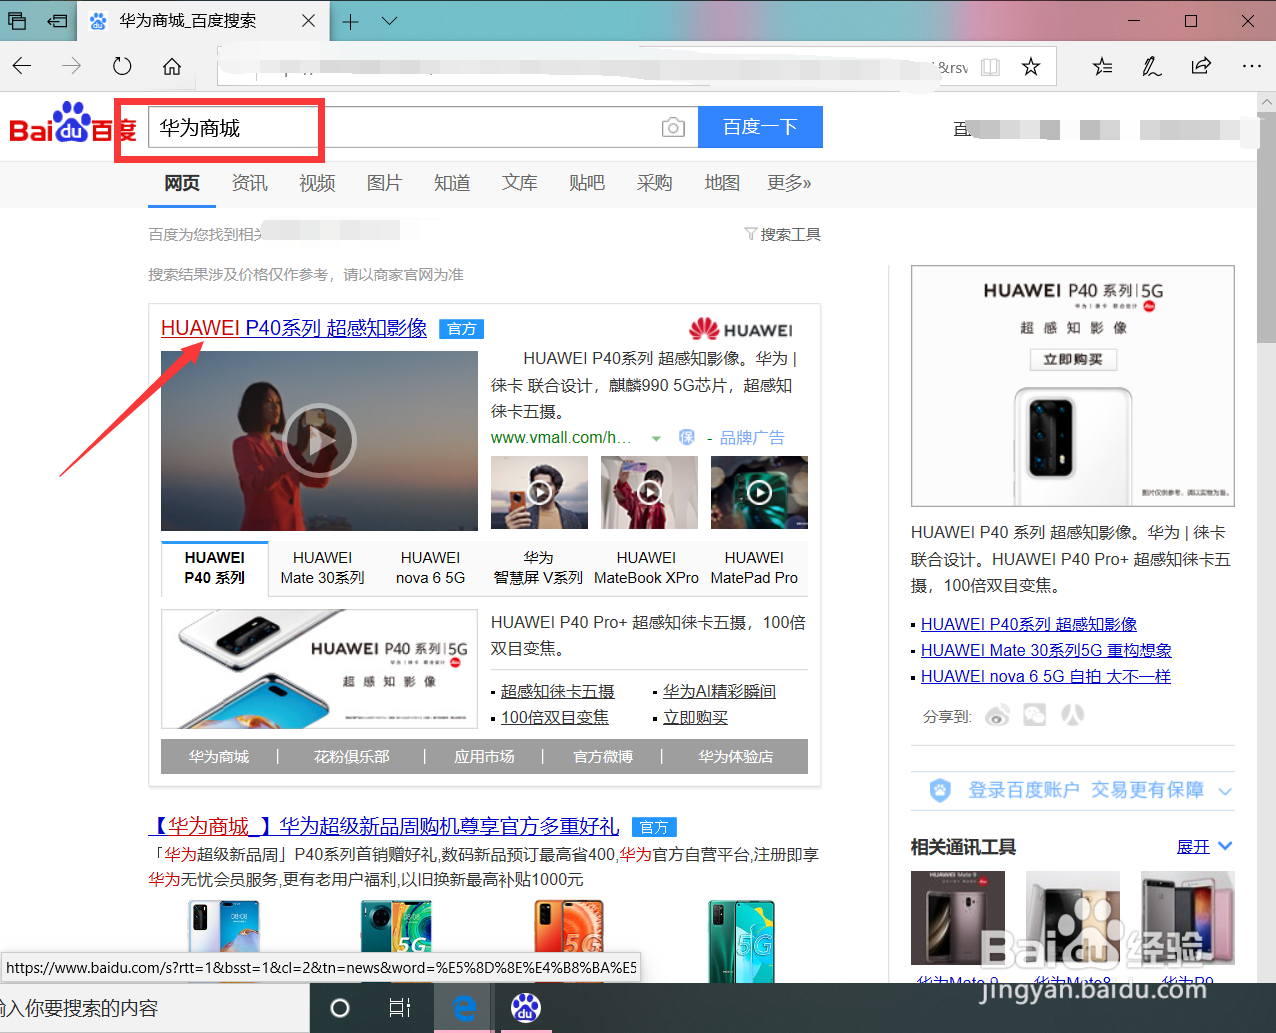1276x1033 pixels.
Task: Show the tab preview chevron
Action: (x=390, y=21)
